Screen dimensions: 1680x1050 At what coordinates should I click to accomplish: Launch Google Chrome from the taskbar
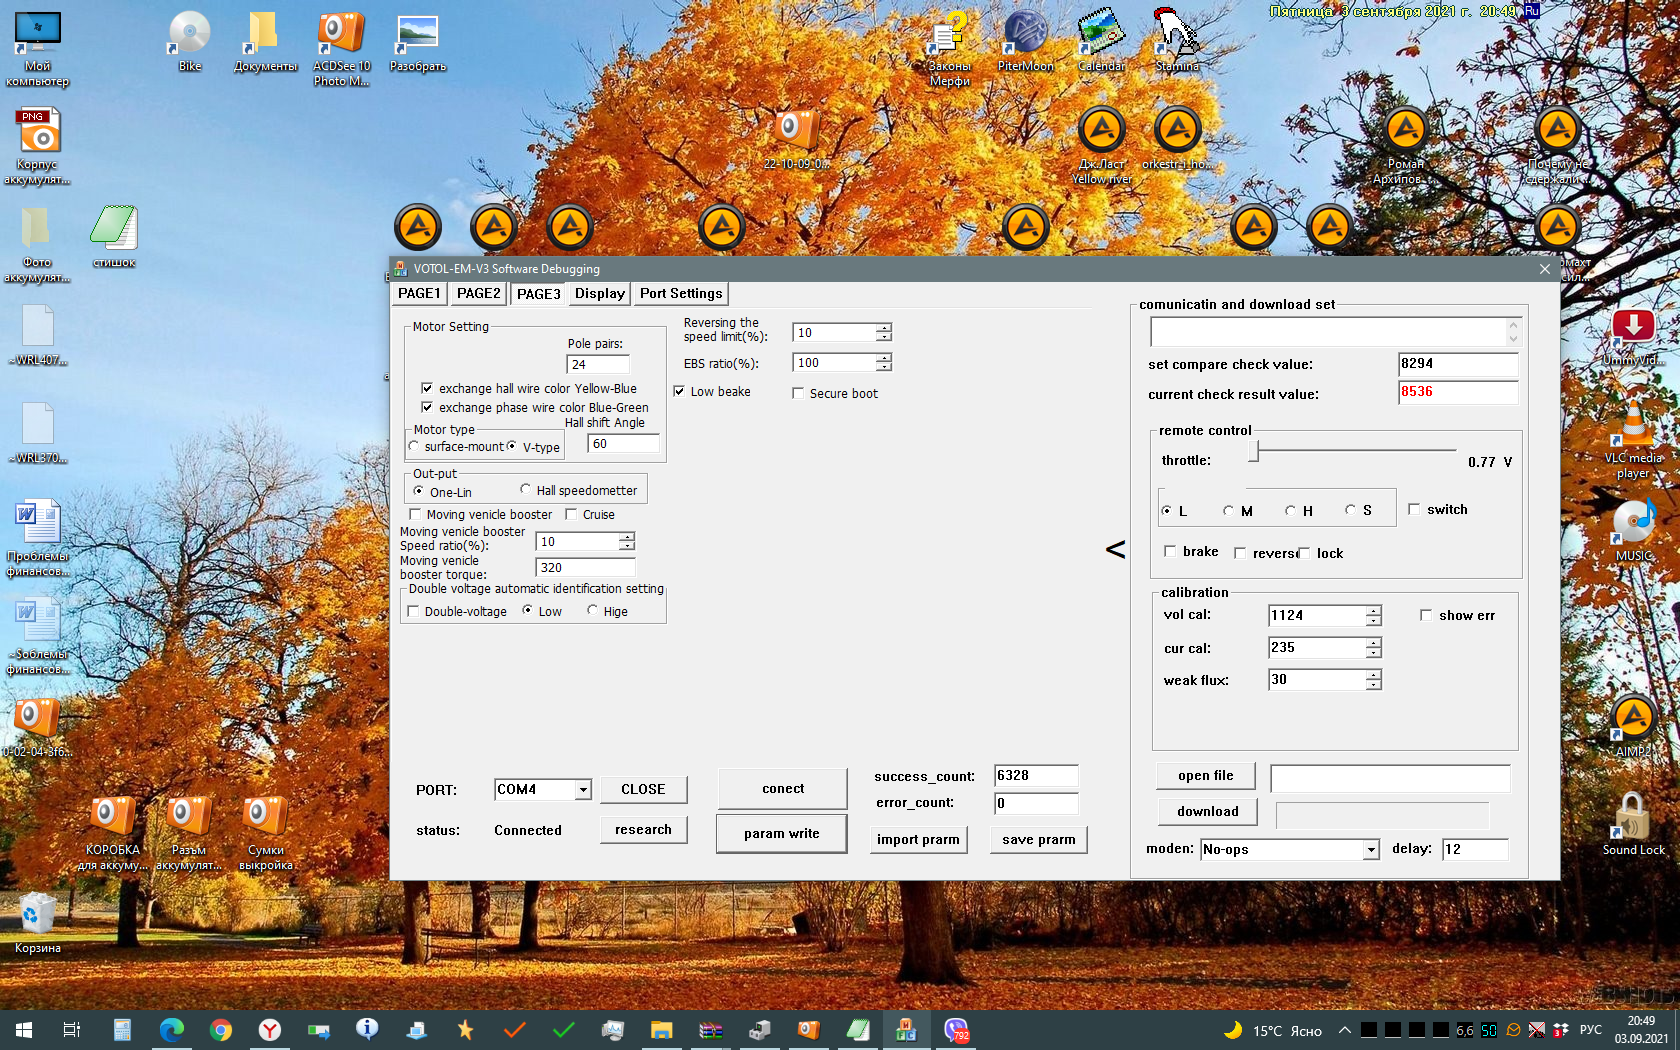[221, 1030]
